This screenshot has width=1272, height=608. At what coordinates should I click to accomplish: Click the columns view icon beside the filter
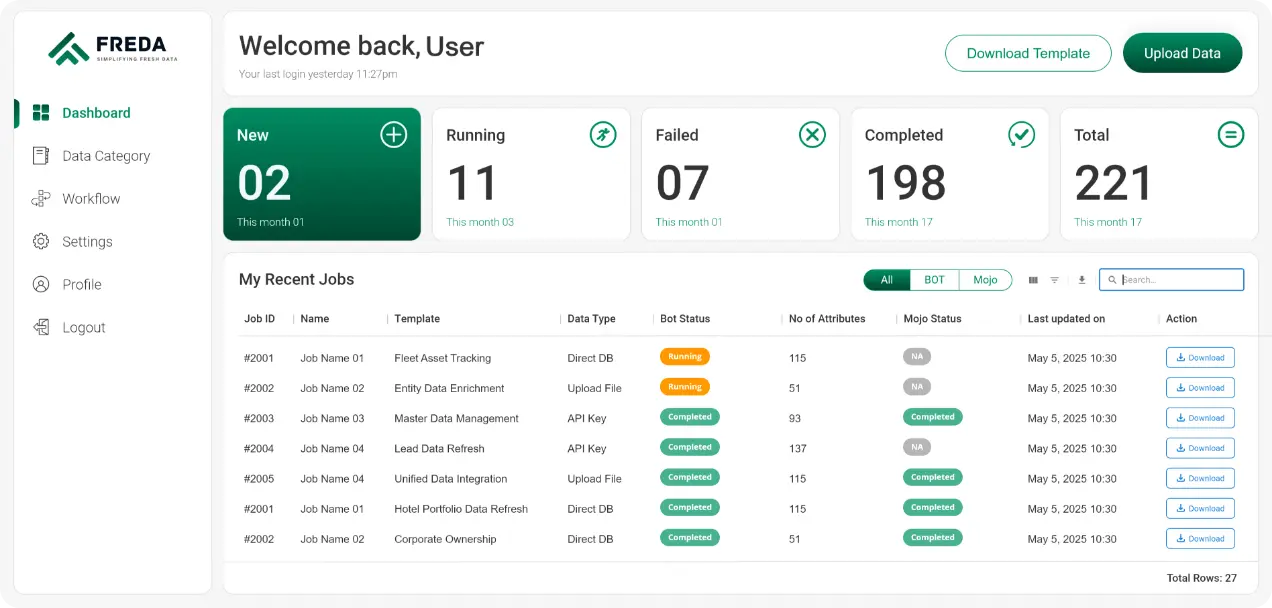click(1033, 280)
